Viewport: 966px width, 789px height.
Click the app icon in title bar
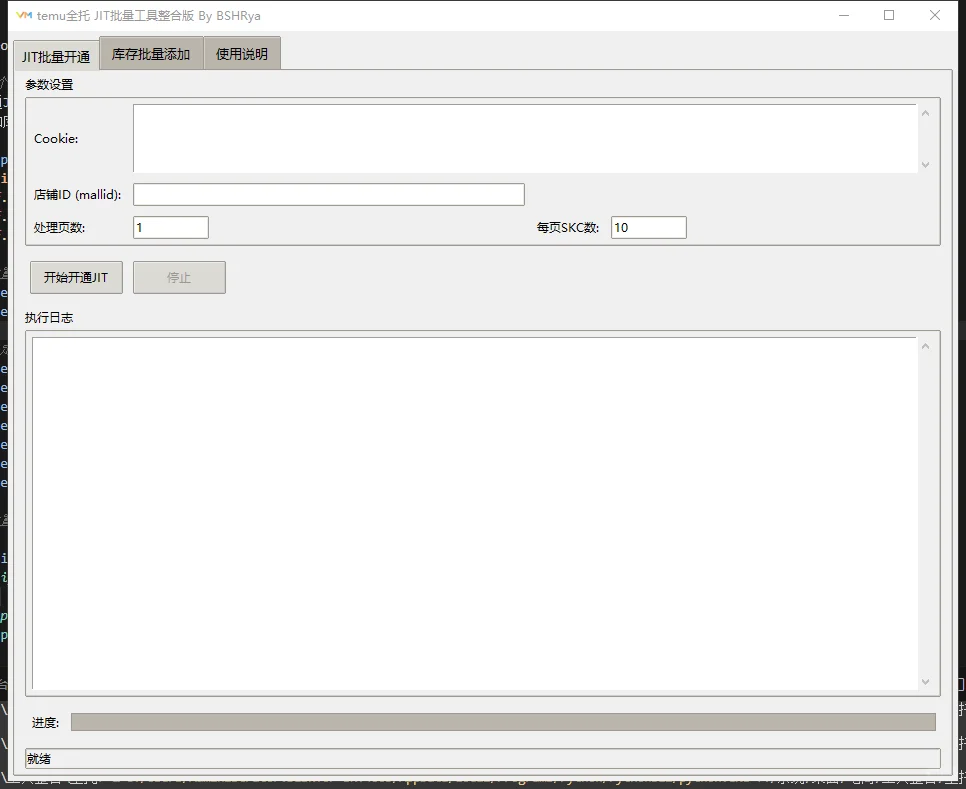pos(23,15)
